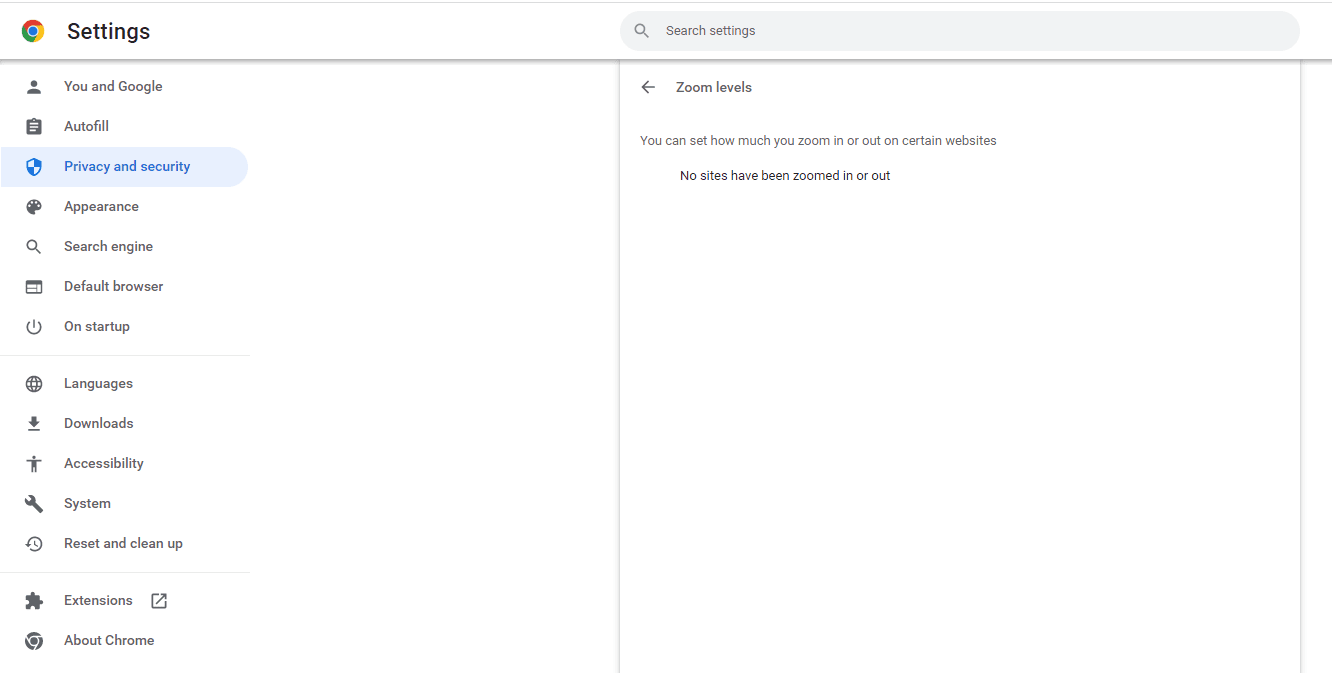Open the Downloads settings section
Viewport: 1332px width, 673px height.
pos(98,423)
